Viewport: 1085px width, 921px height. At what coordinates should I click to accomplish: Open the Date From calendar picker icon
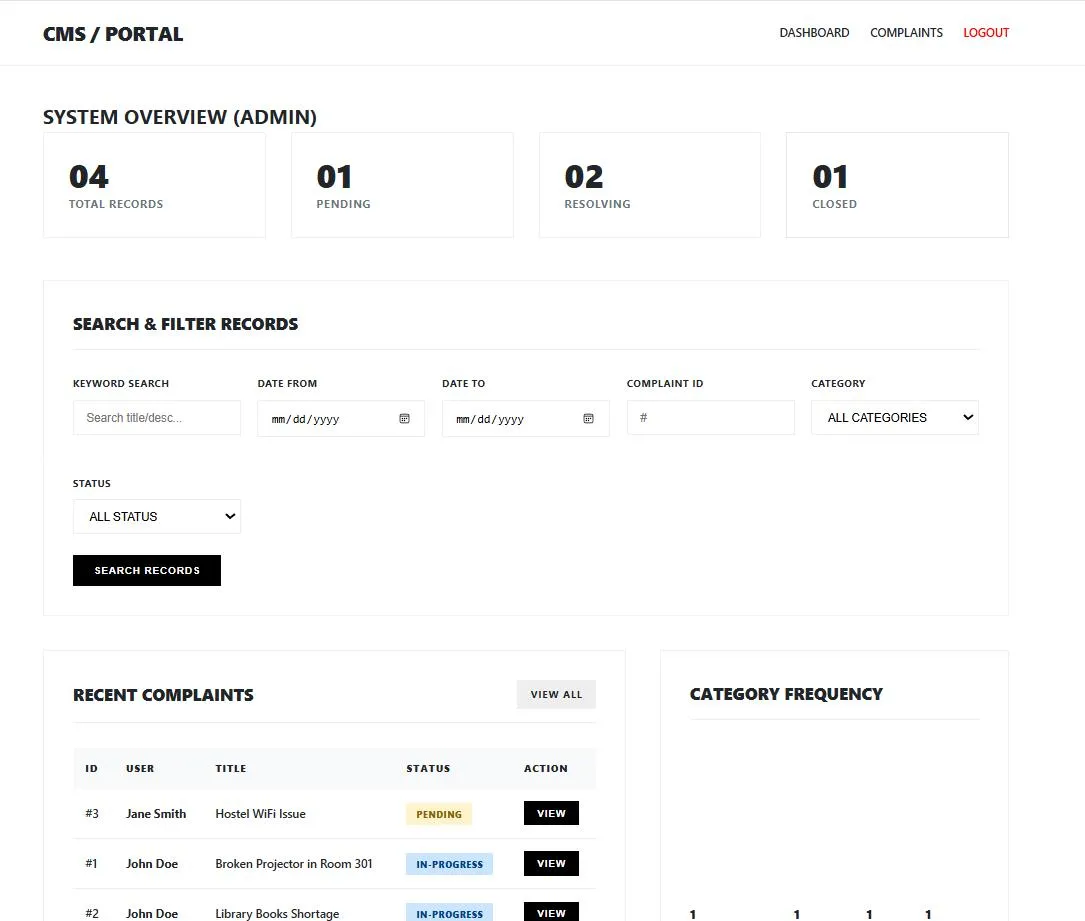[x=404, y=419]
